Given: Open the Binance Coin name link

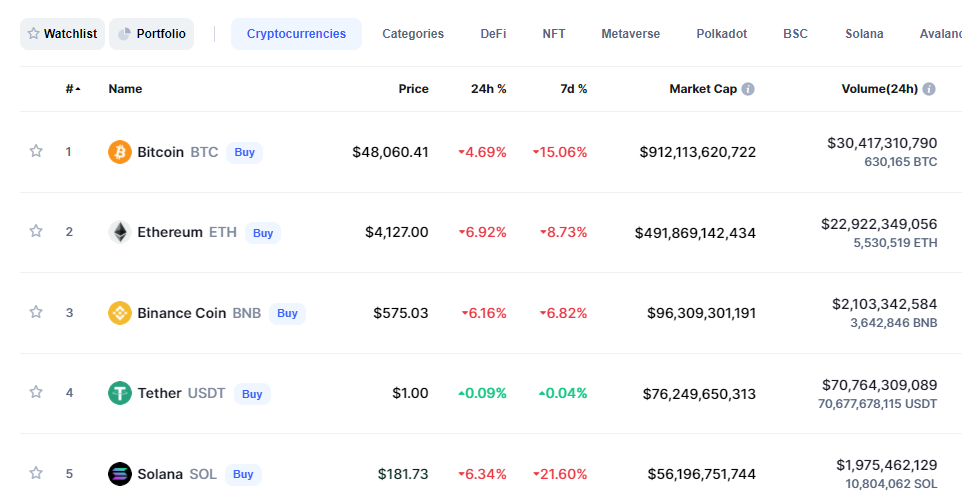Looking at the screenshot, I should 182,313.
